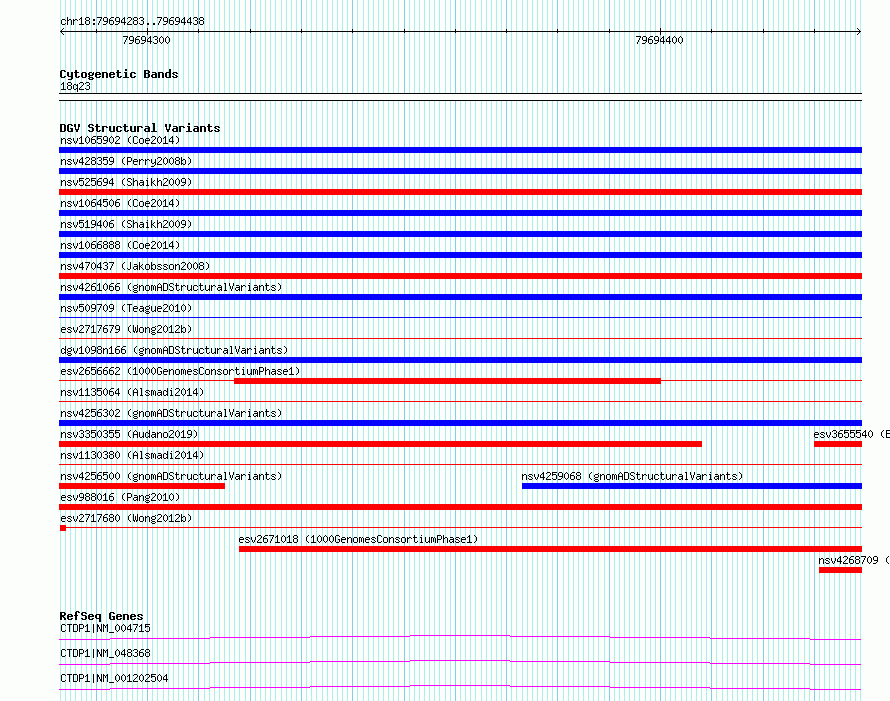Image resolution: width=890 pixels, height=701 pixels.
Task: Open the nsv1064506 (Coe2014) variant label
Action: pyautogui.click(x=120, y=203)
